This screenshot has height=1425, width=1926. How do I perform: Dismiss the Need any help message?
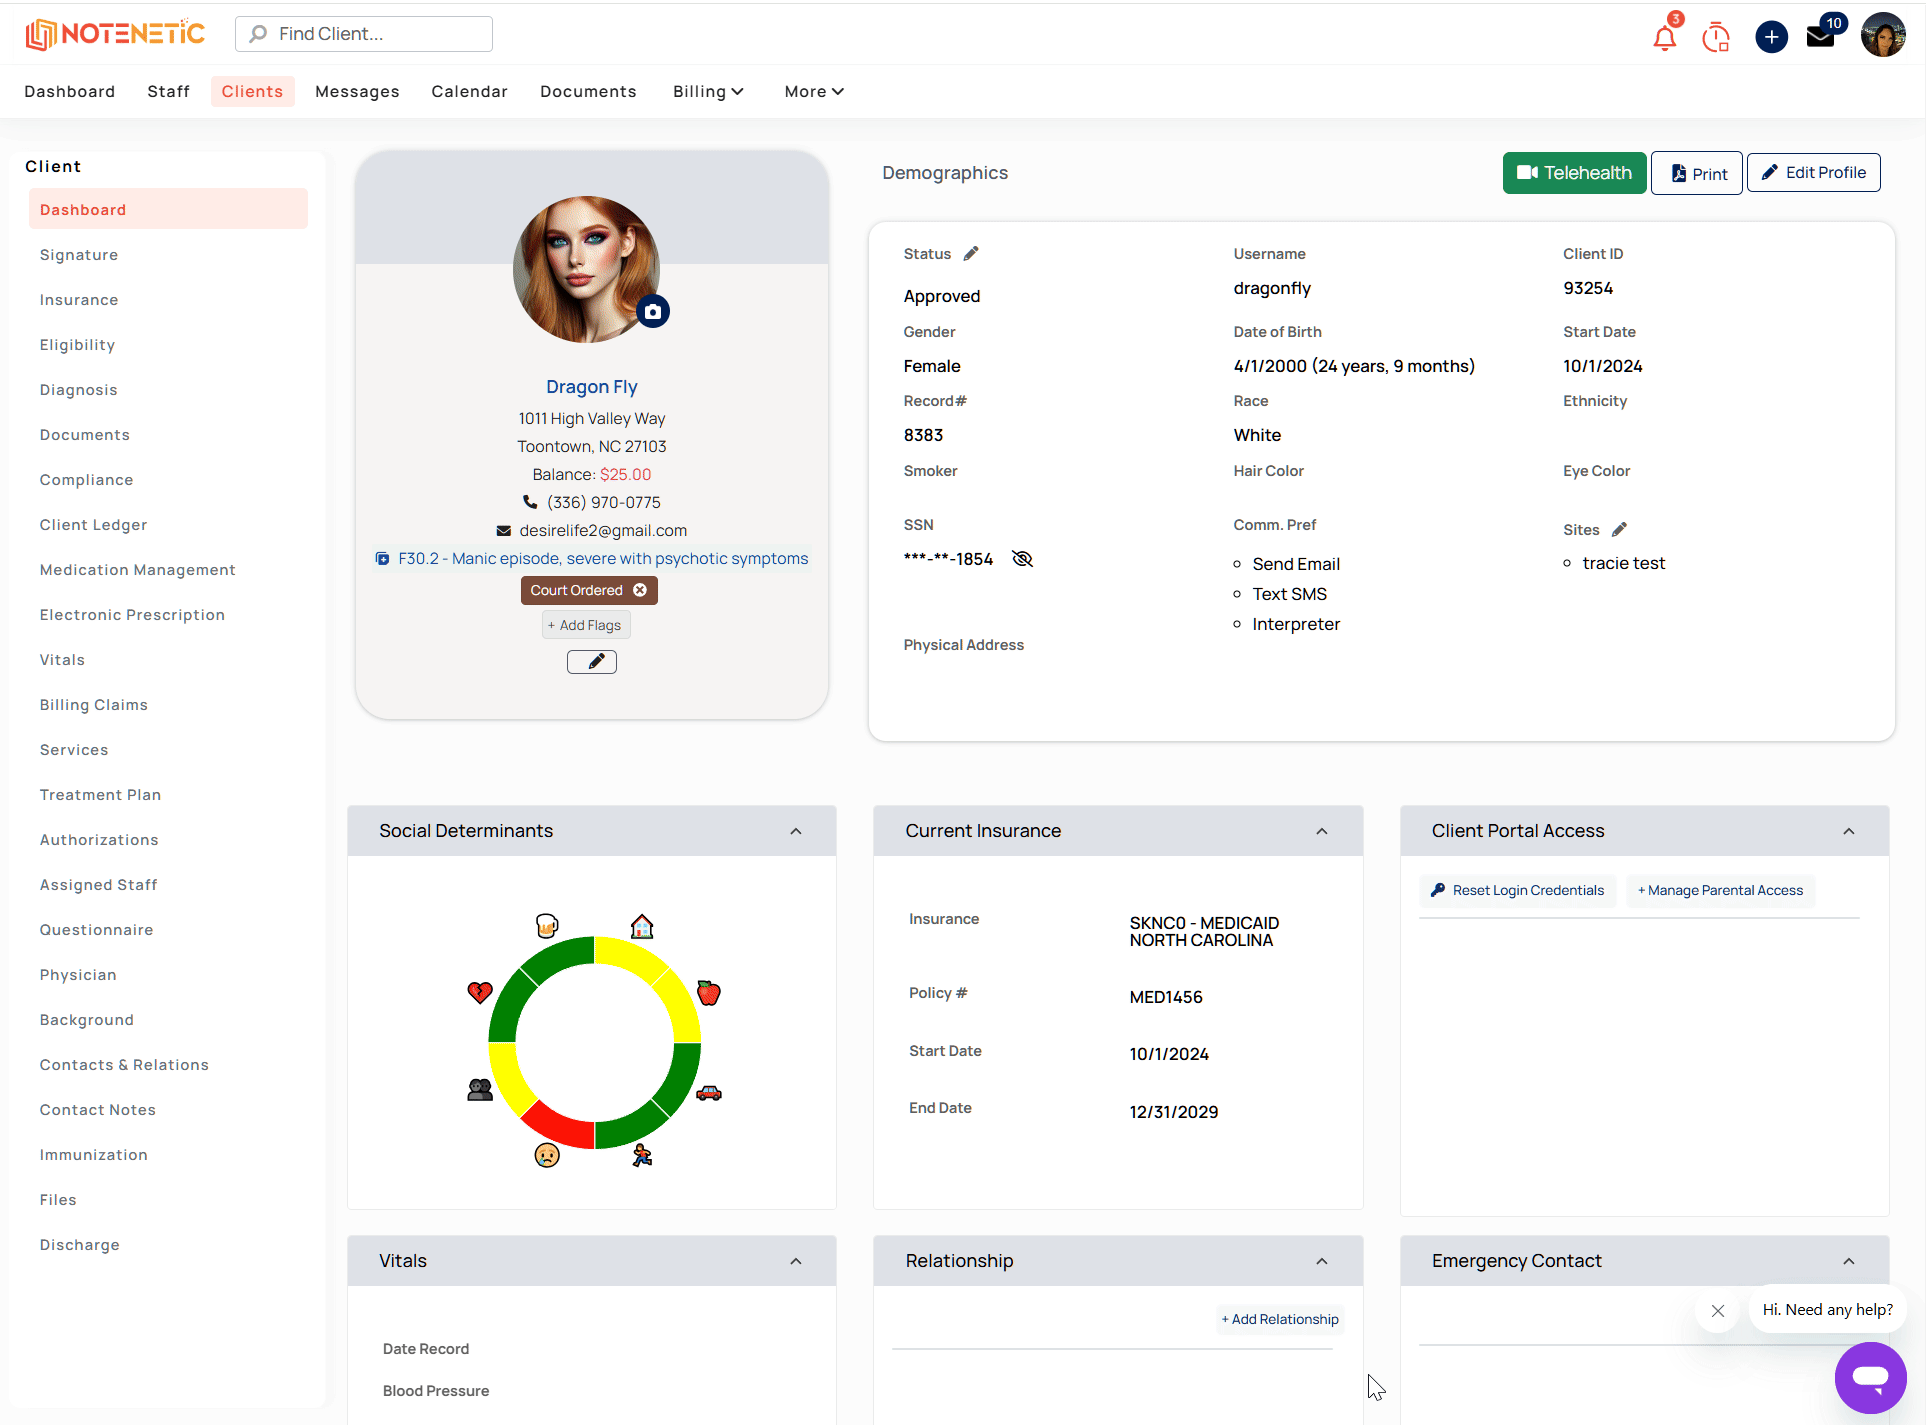point(1718,1310)
